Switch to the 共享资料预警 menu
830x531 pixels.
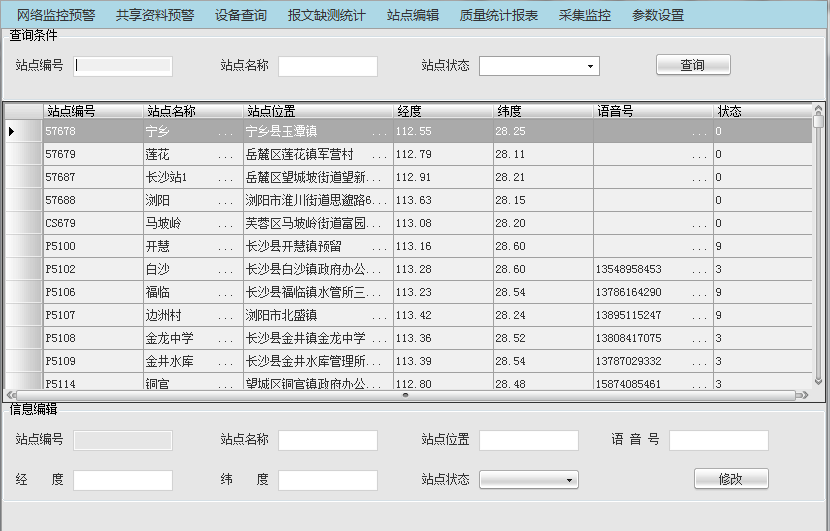tap(155, 15)
